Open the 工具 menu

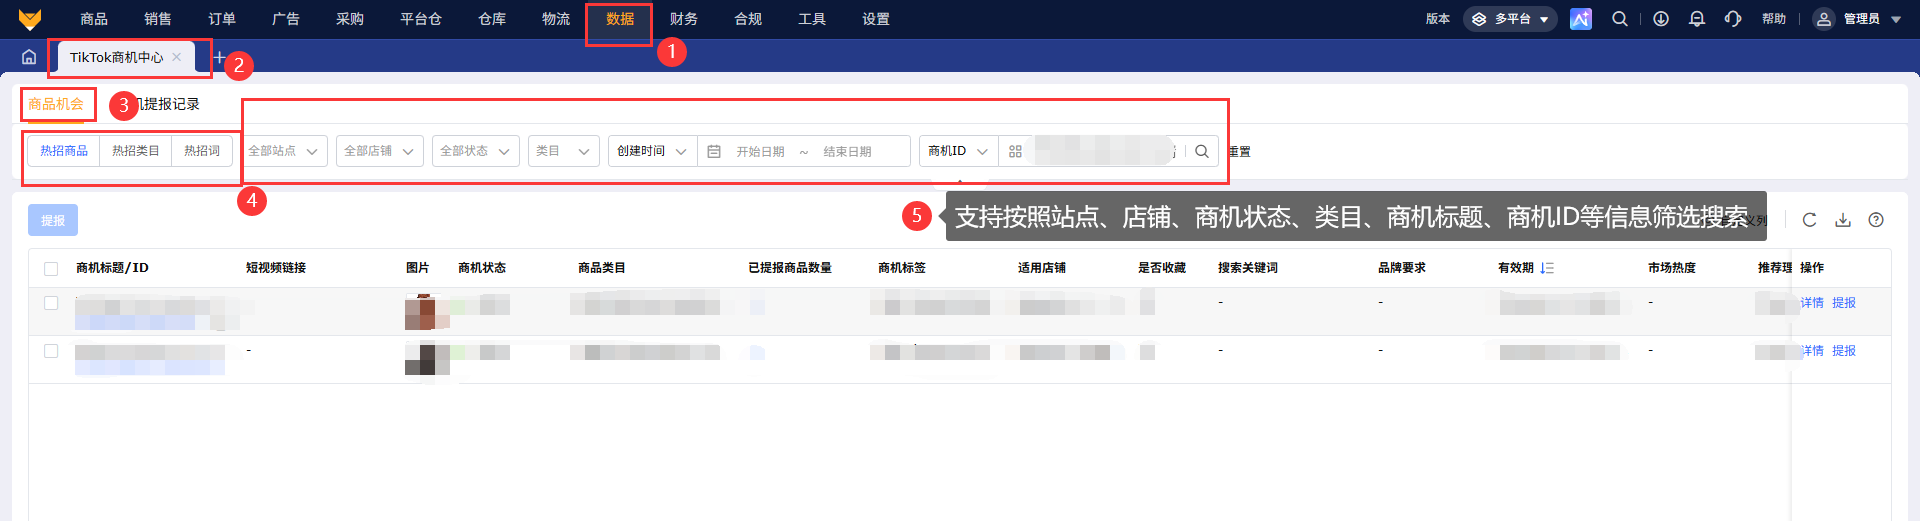[x=812, y=19]
